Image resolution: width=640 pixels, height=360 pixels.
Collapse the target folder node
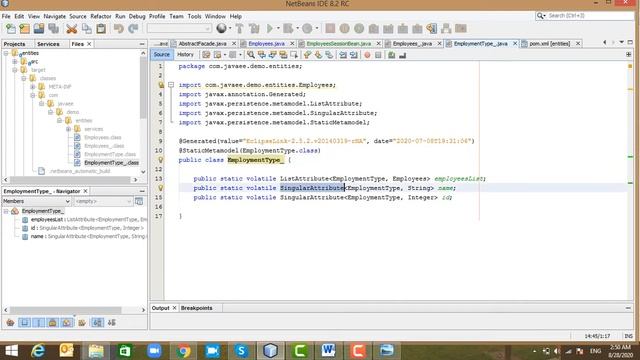tap(15, 70)
